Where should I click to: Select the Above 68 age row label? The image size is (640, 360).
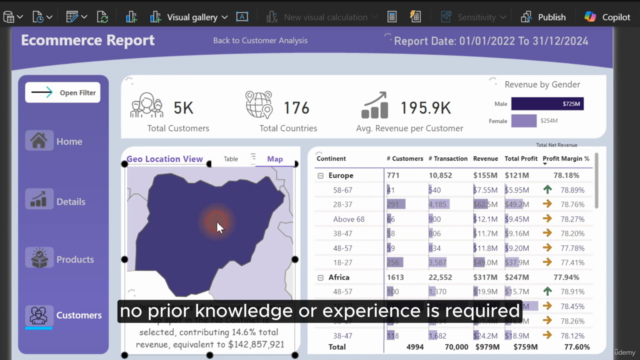point(349,219)
